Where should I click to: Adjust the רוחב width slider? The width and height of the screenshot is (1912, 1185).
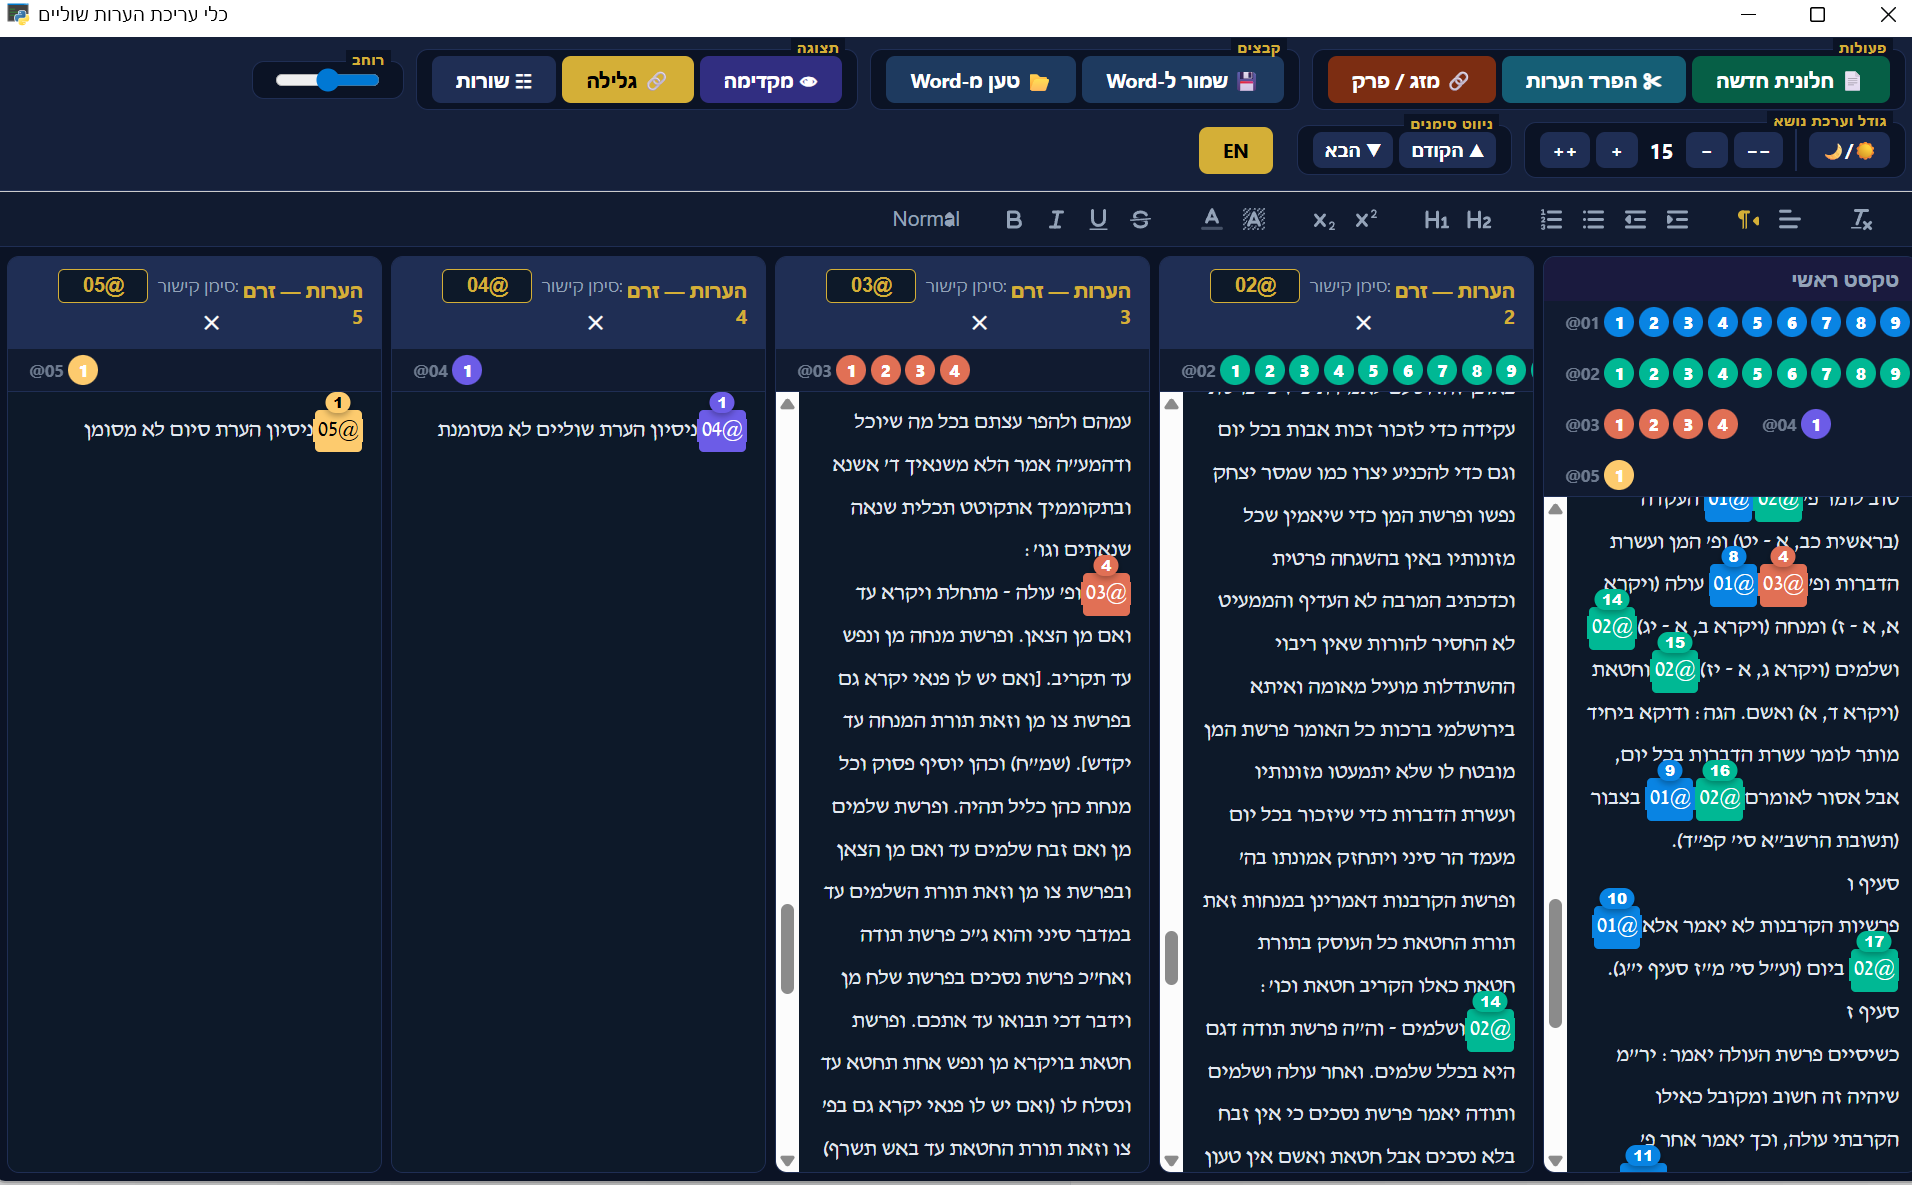pyautogui.click(x=328, y=81)
